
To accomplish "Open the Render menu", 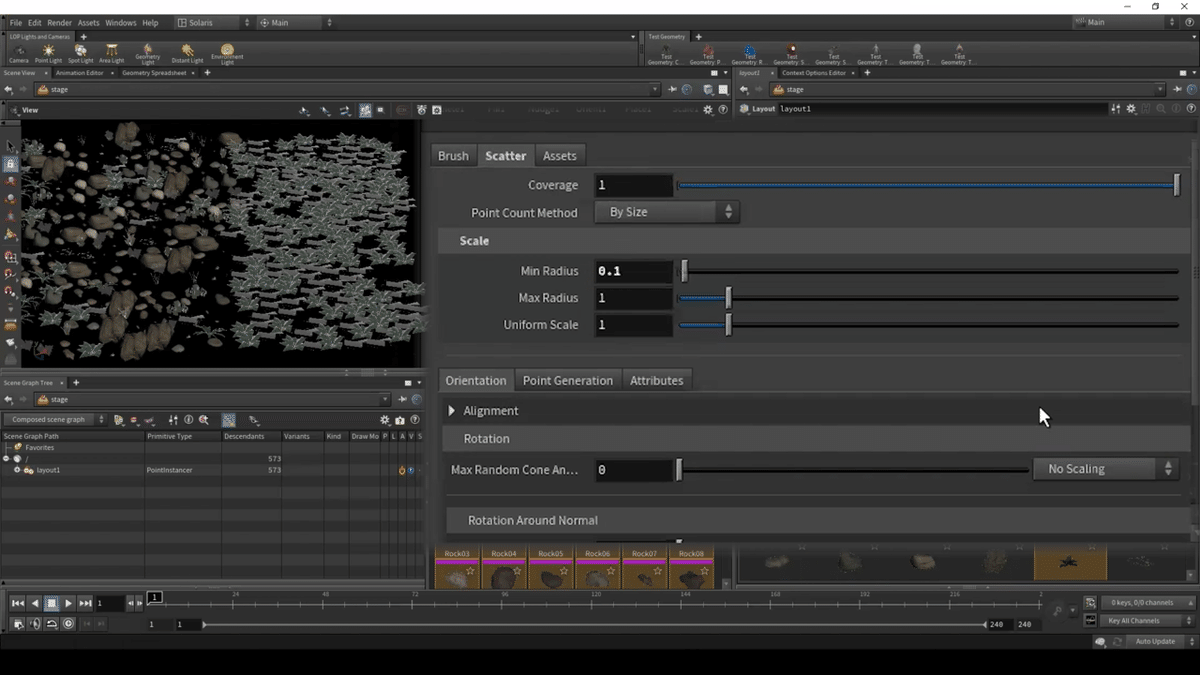I will [59, 22].
